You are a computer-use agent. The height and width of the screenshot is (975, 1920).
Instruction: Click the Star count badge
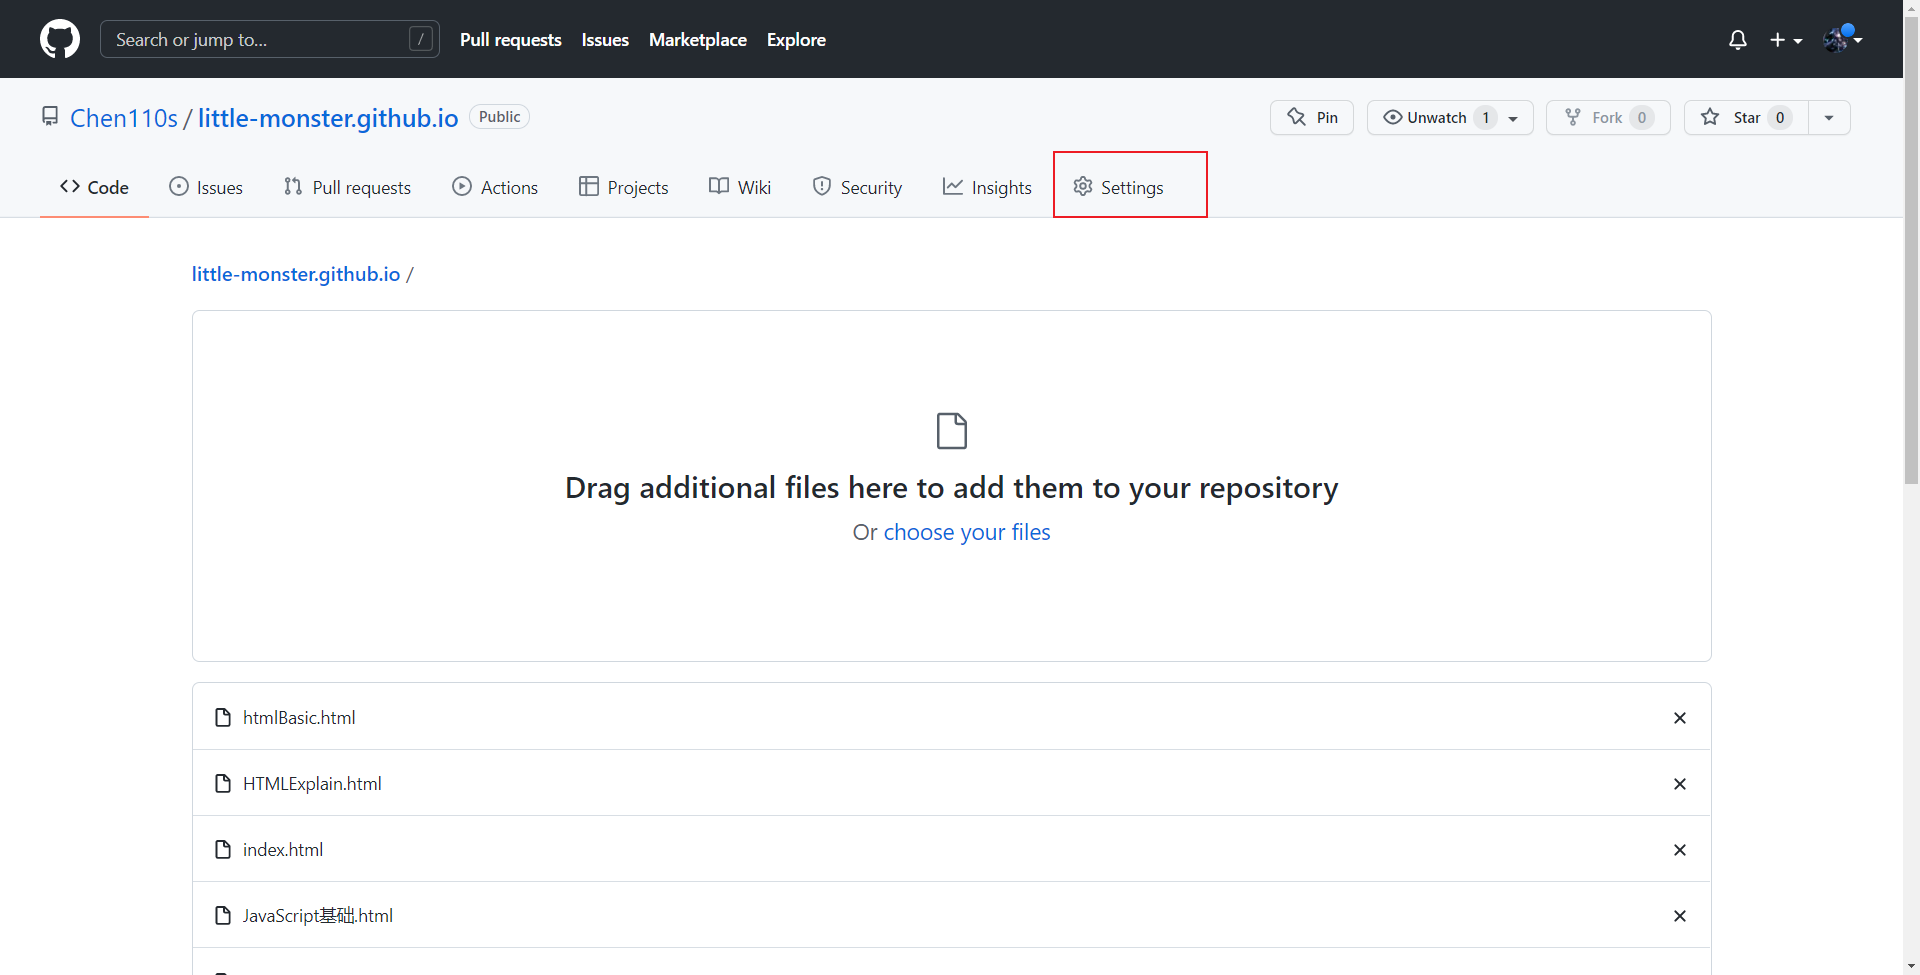point(1780,118)
